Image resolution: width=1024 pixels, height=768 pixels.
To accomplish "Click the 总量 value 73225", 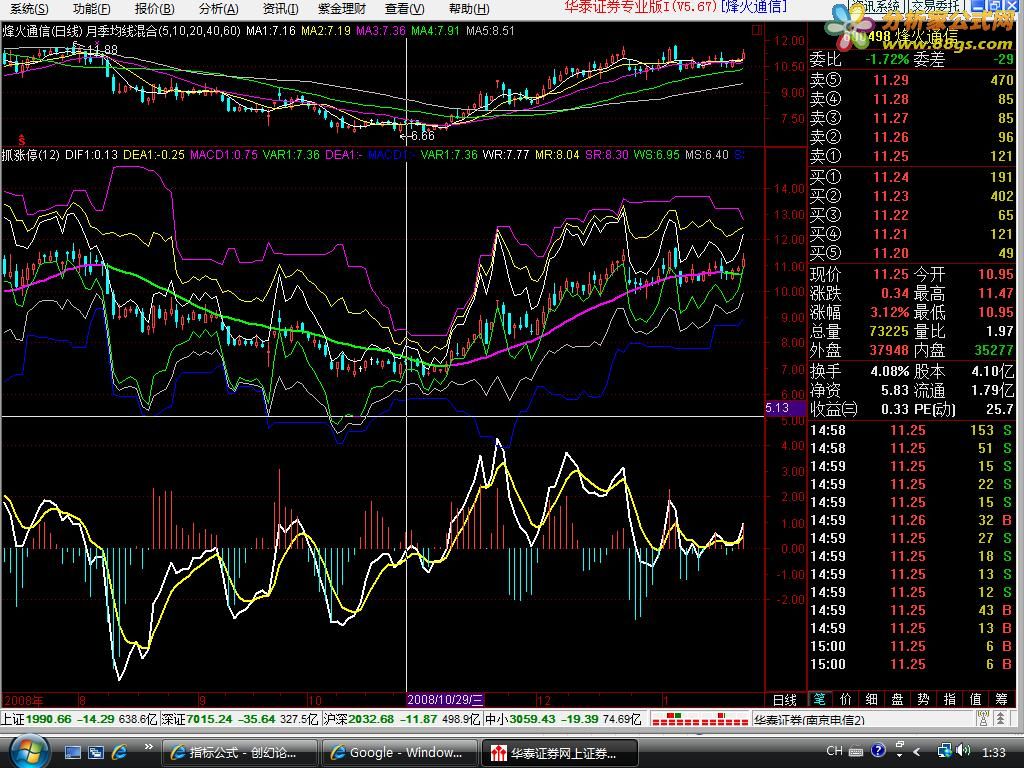I will (889, 331).
